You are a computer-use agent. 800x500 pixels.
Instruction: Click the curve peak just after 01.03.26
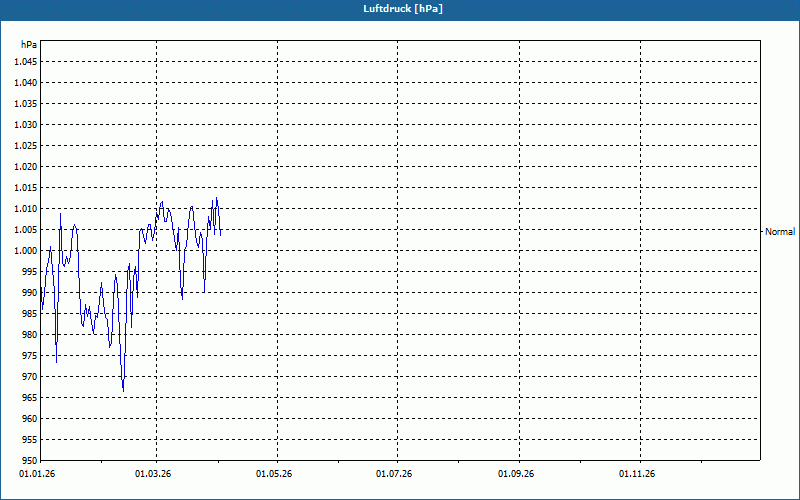pos(161,202)
